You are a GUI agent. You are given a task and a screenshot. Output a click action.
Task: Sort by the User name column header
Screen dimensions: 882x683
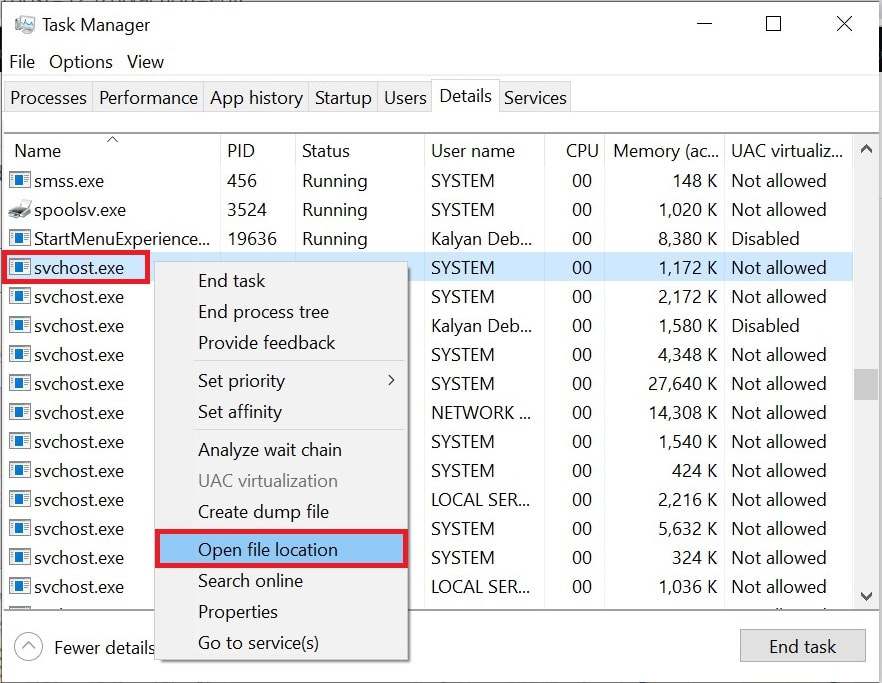(484, 151)
